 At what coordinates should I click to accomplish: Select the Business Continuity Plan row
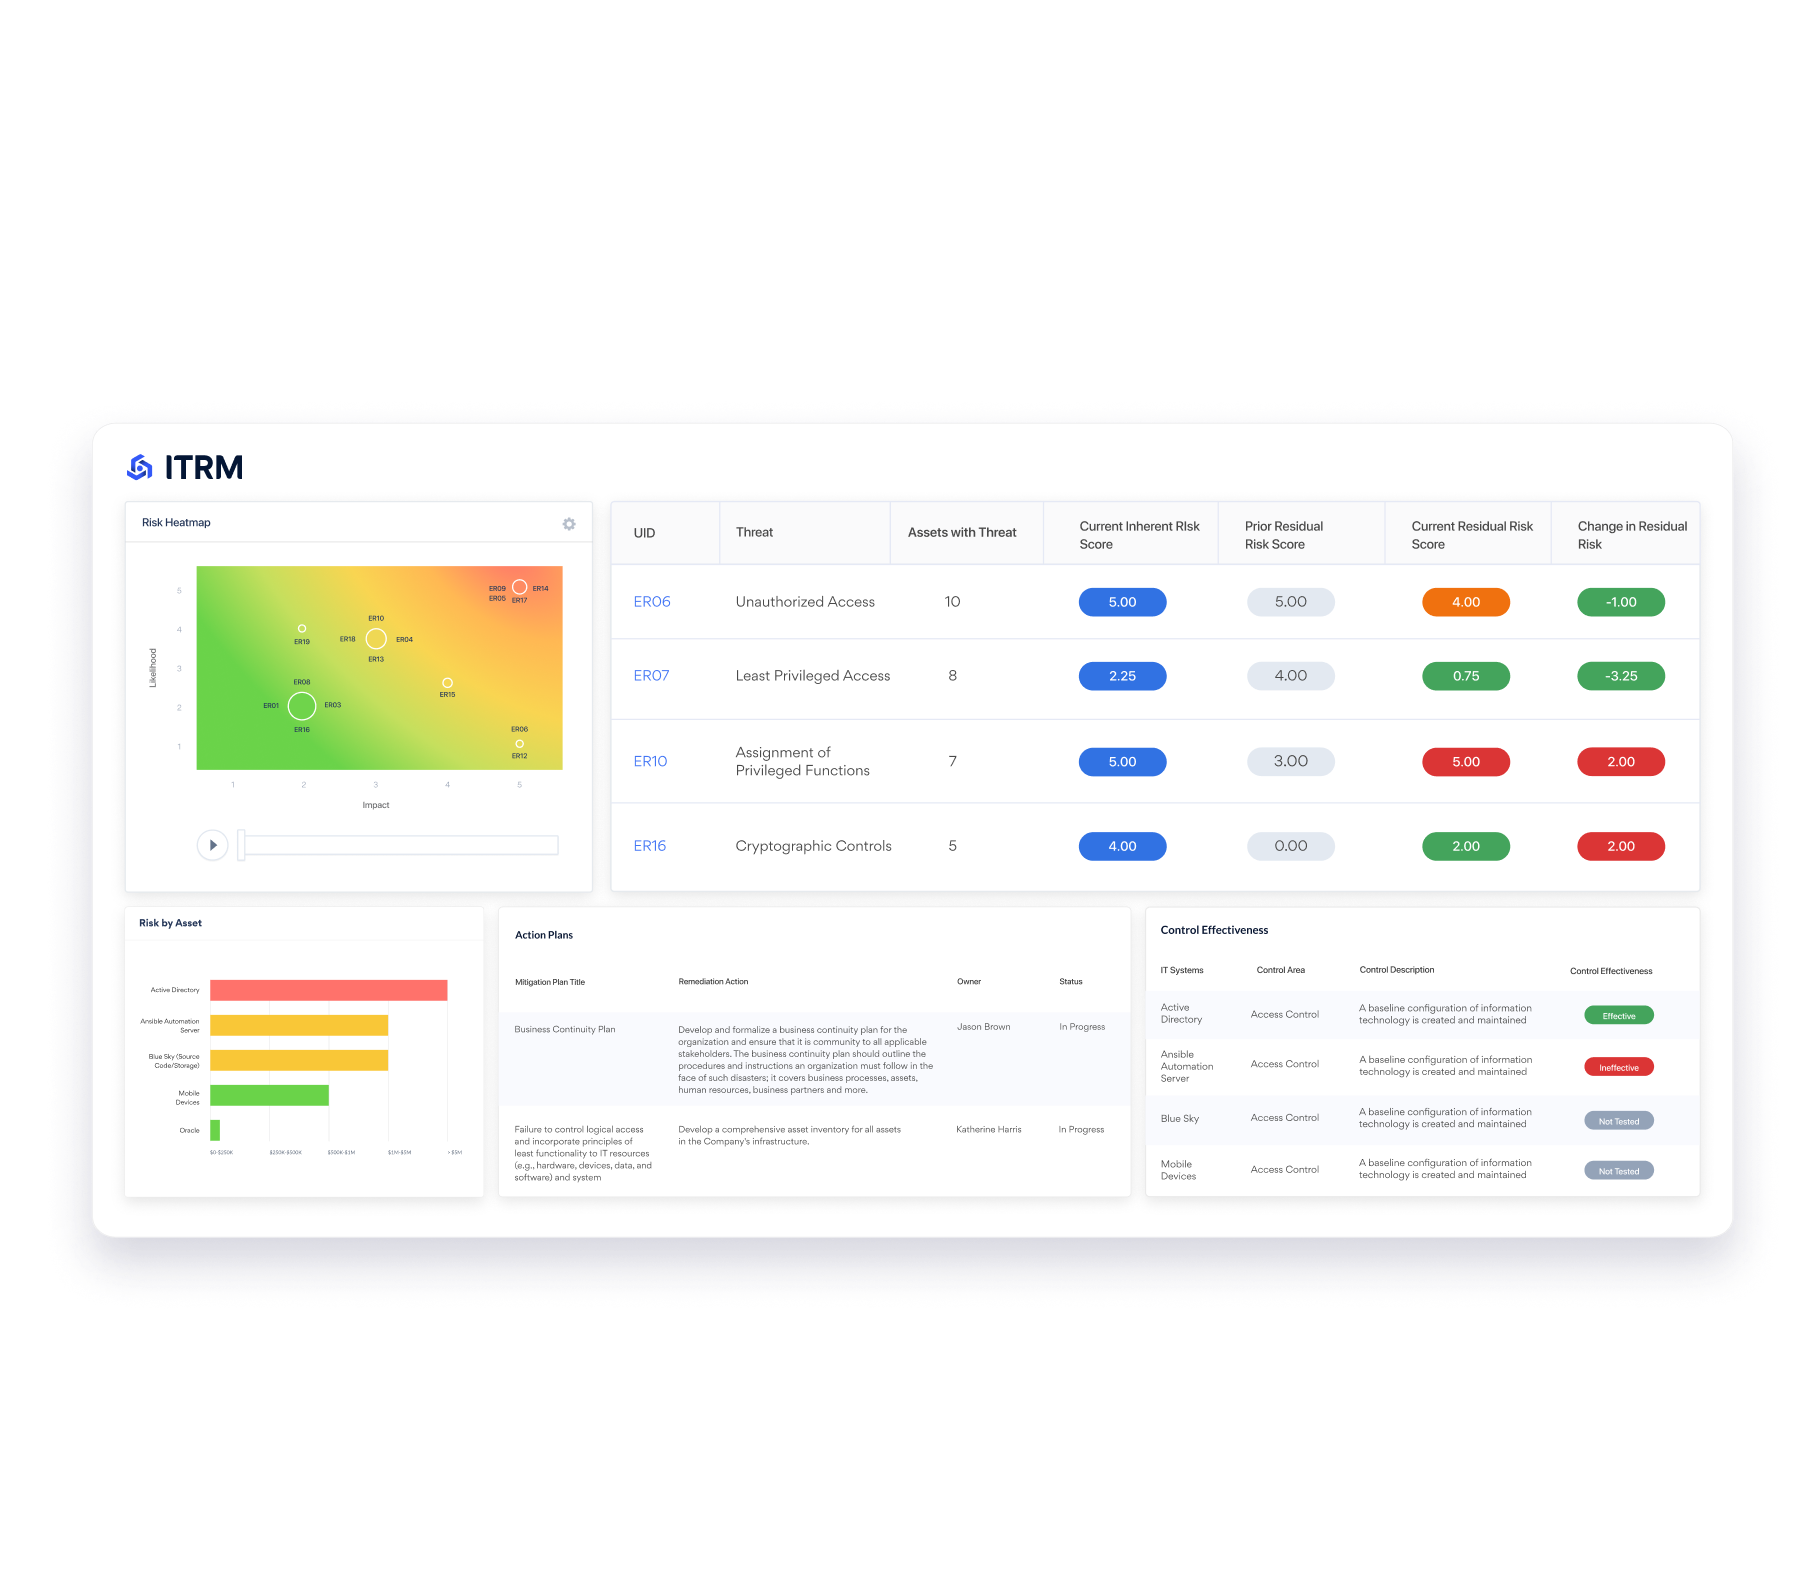[x=565, y=1029]
